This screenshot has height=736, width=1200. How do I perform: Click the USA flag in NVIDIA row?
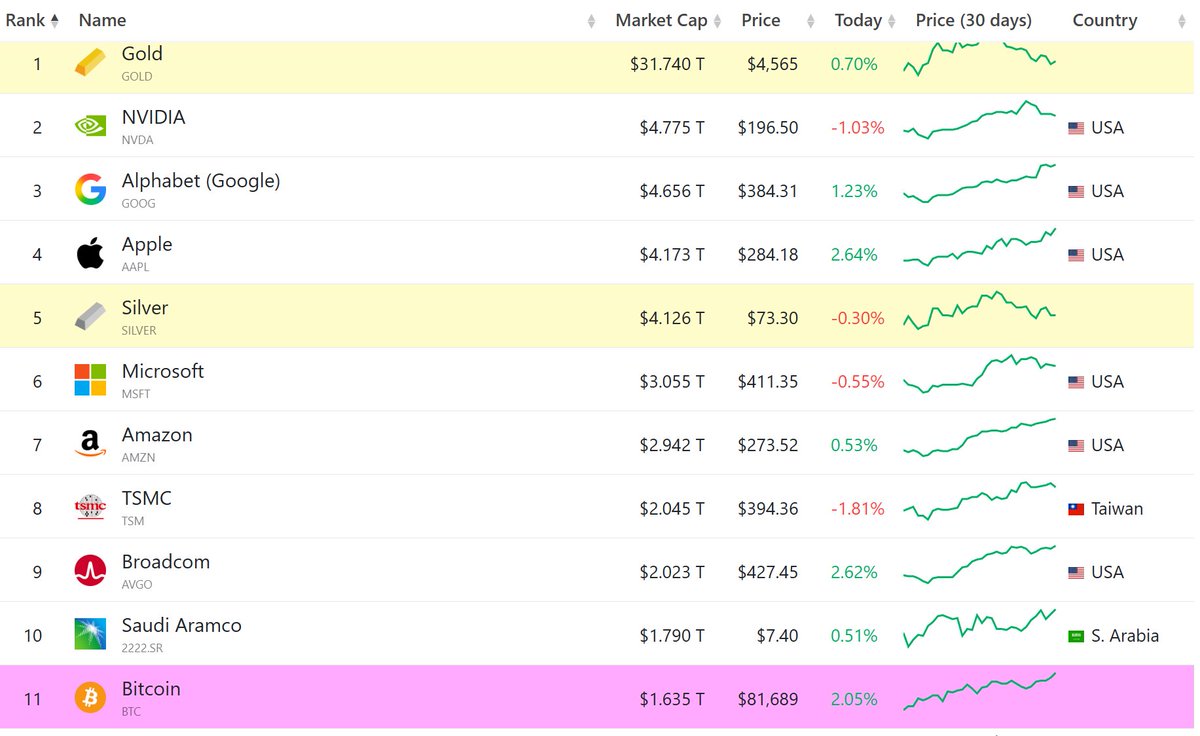(1076, 128)
